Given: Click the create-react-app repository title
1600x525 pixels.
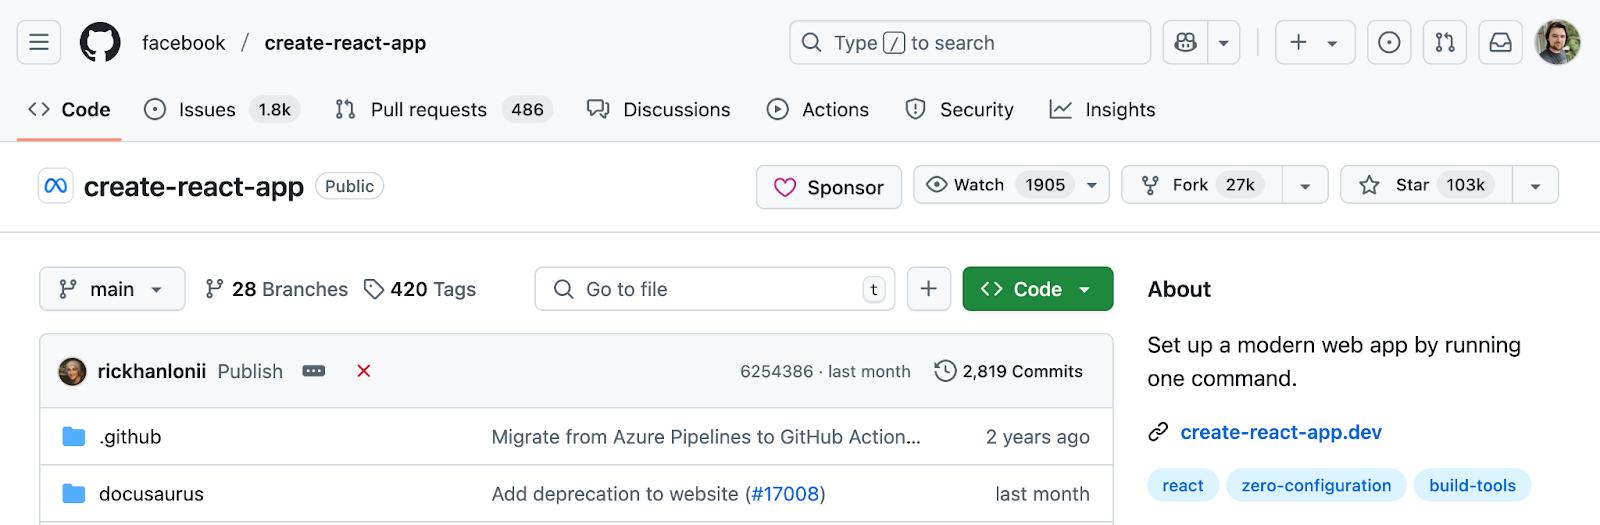Looking at the screenshot, I should click(x=194, y=187).
